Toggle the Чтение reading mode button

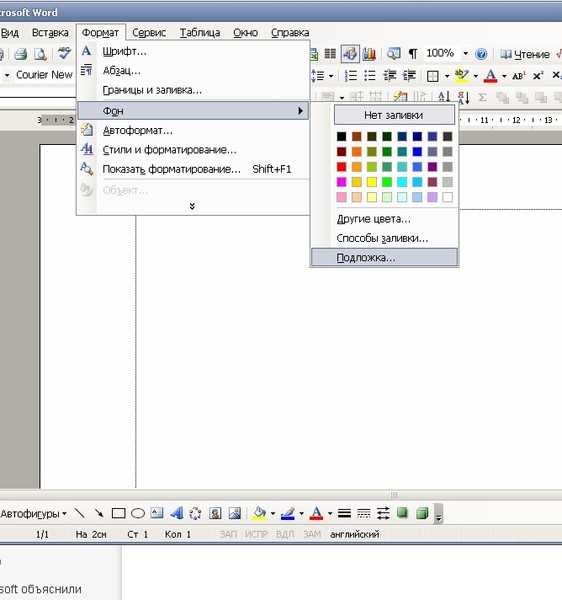coord(525,54)
